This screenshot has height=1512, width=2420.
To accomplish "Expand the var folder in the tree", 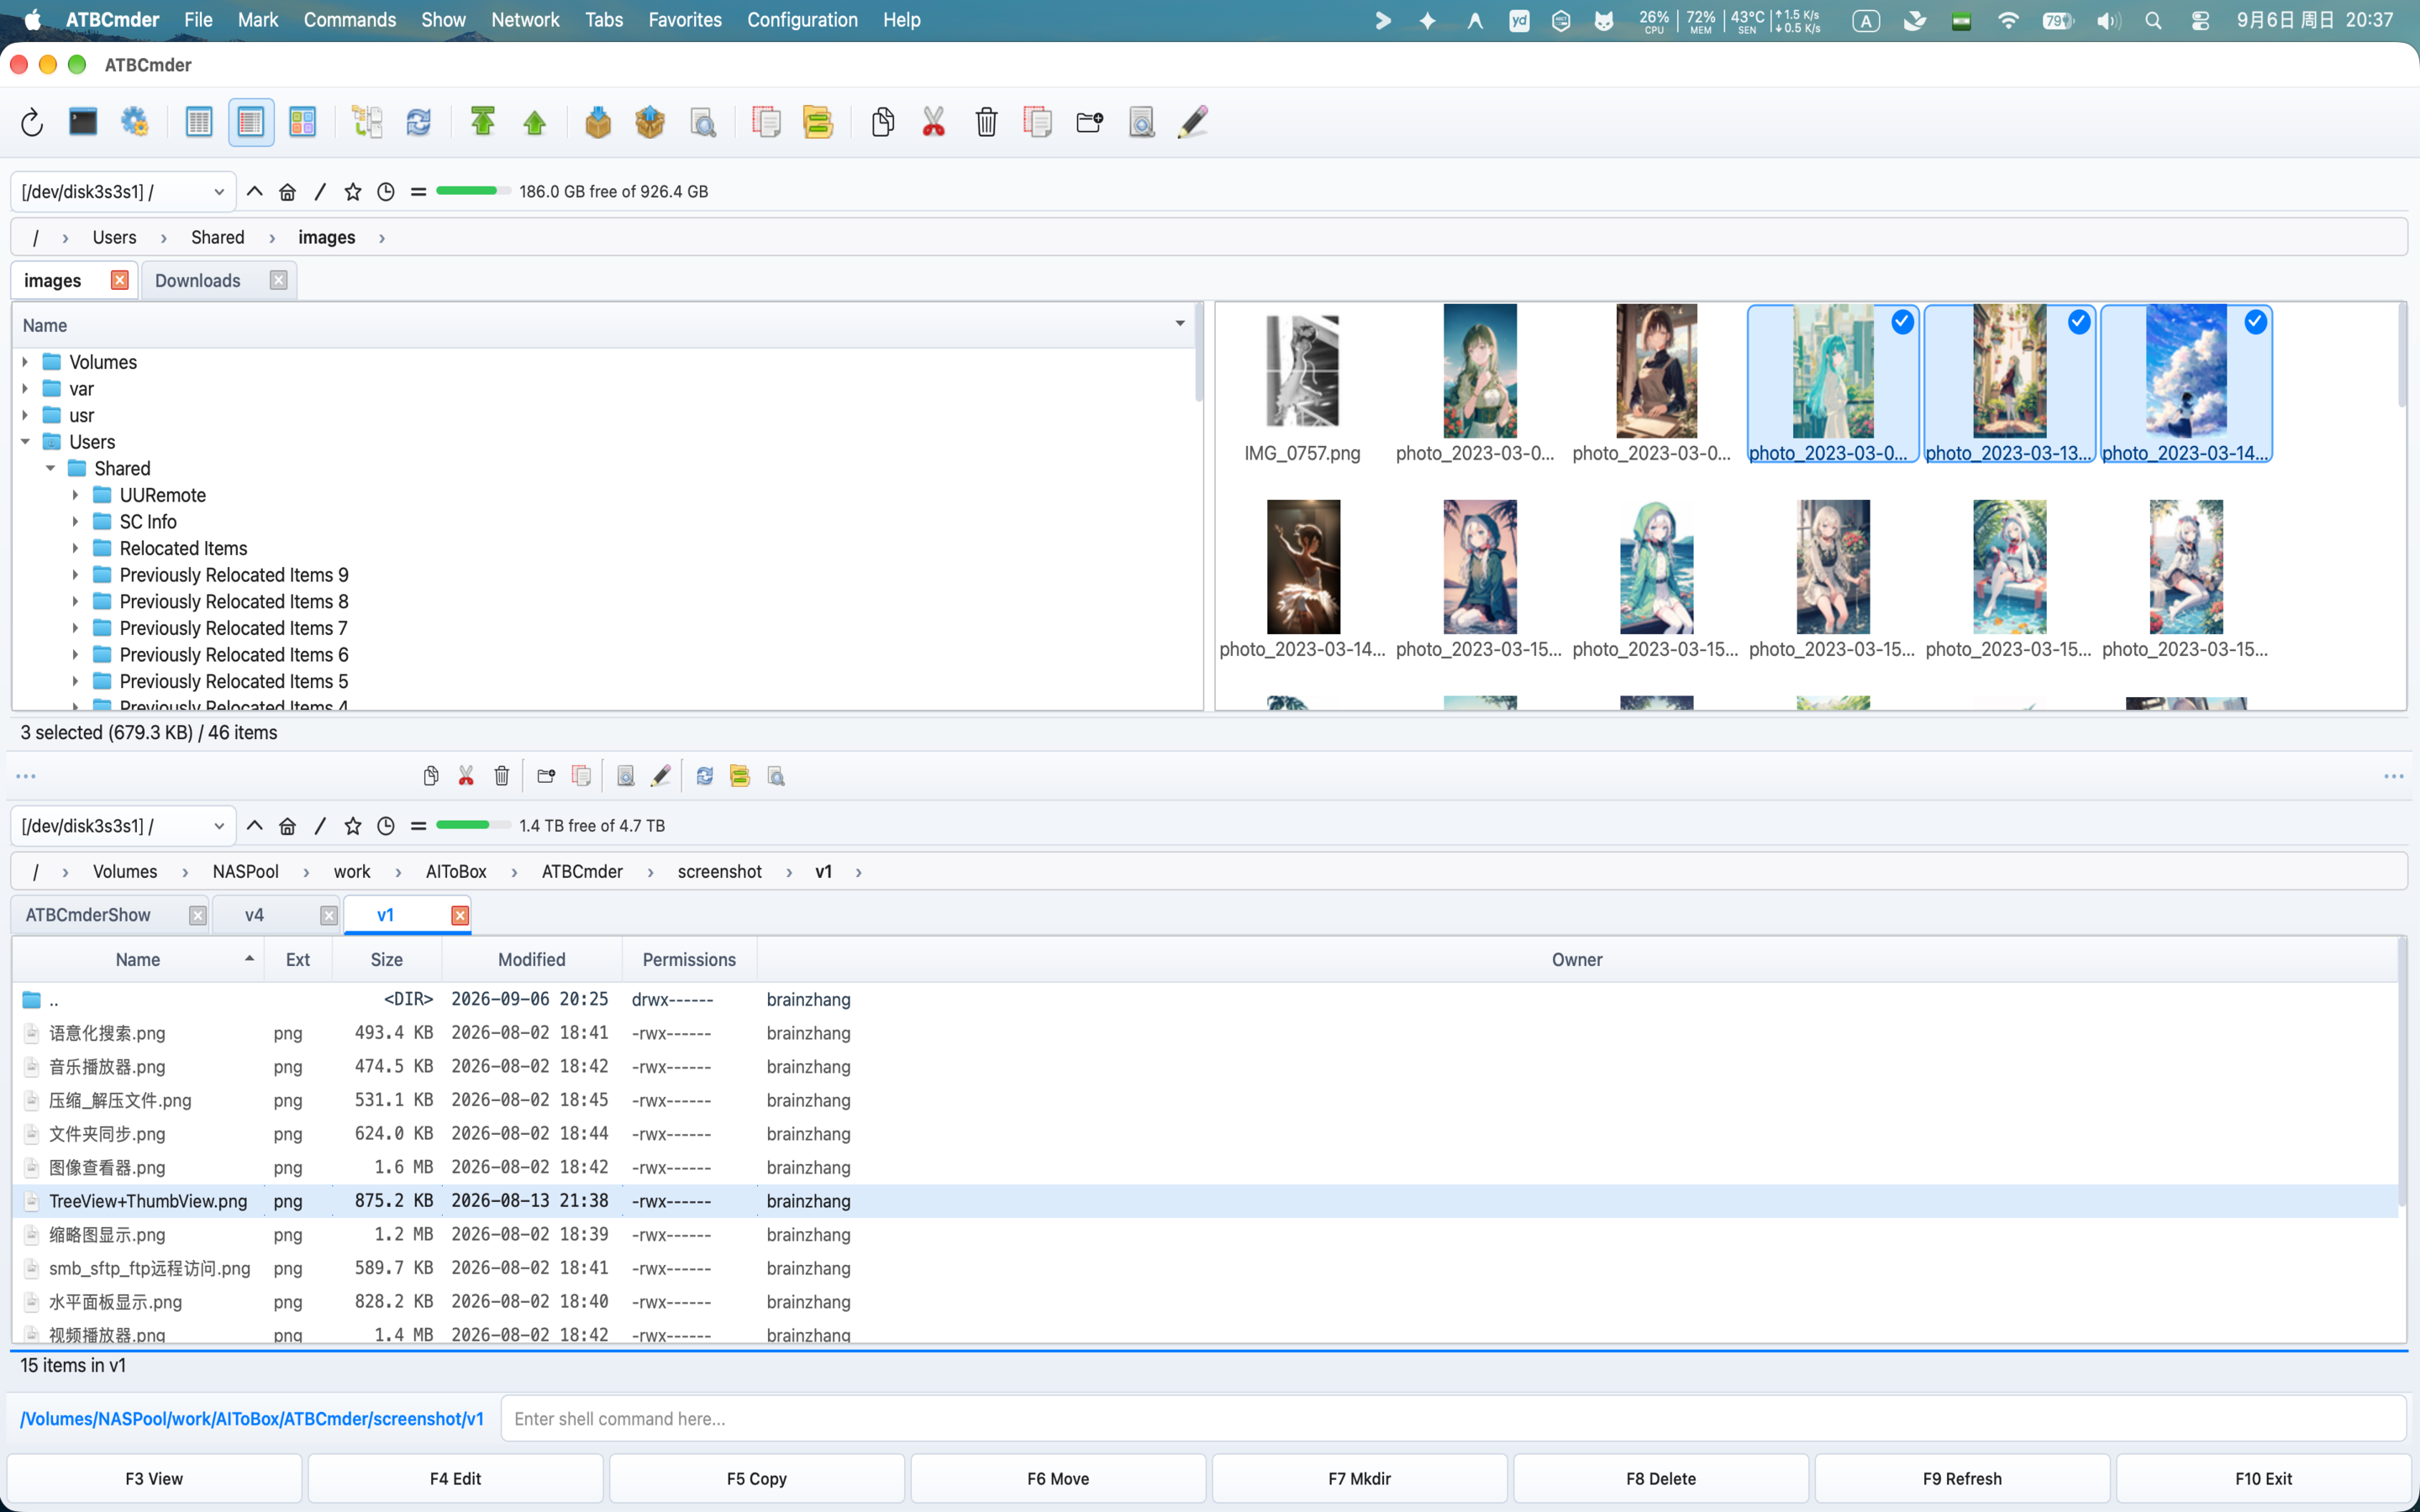I will pyautogui.click(x=26, y=389).
